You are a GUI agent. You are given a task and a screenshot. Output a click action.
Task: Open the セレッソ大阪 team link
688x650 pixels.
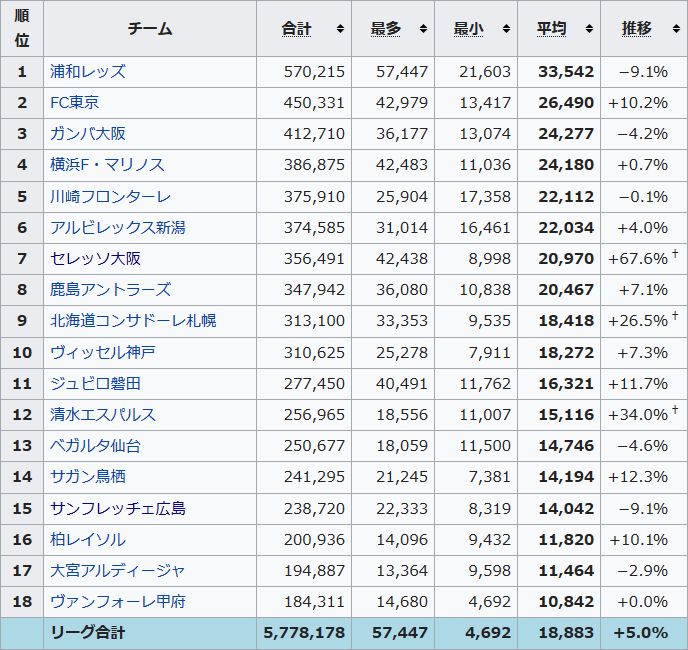[95, 259]
